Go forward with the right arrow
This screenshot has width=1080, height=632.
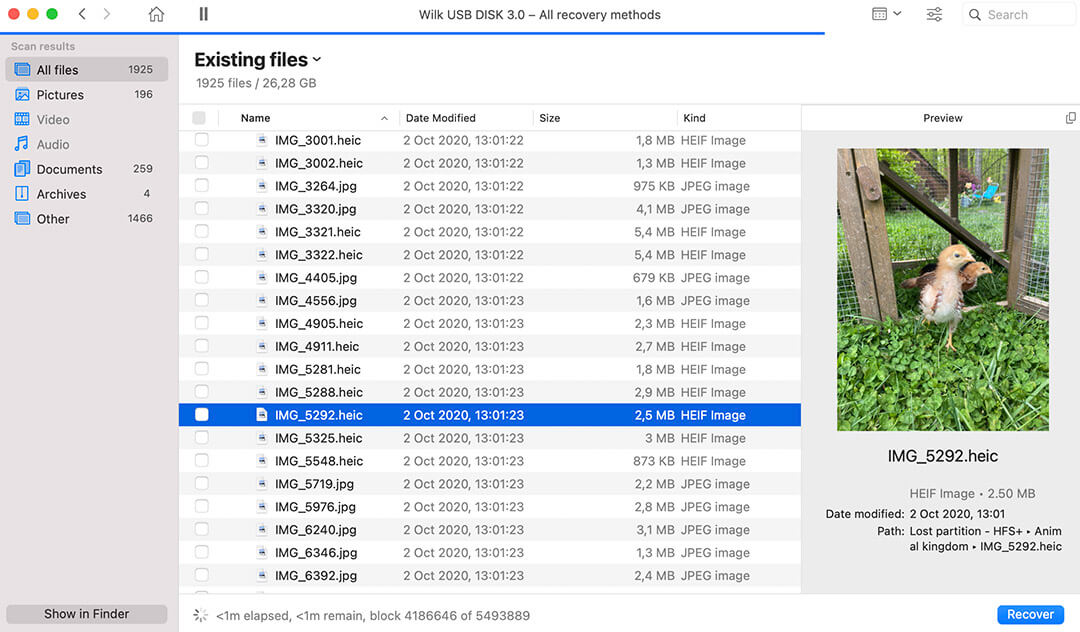coord(107,14)
